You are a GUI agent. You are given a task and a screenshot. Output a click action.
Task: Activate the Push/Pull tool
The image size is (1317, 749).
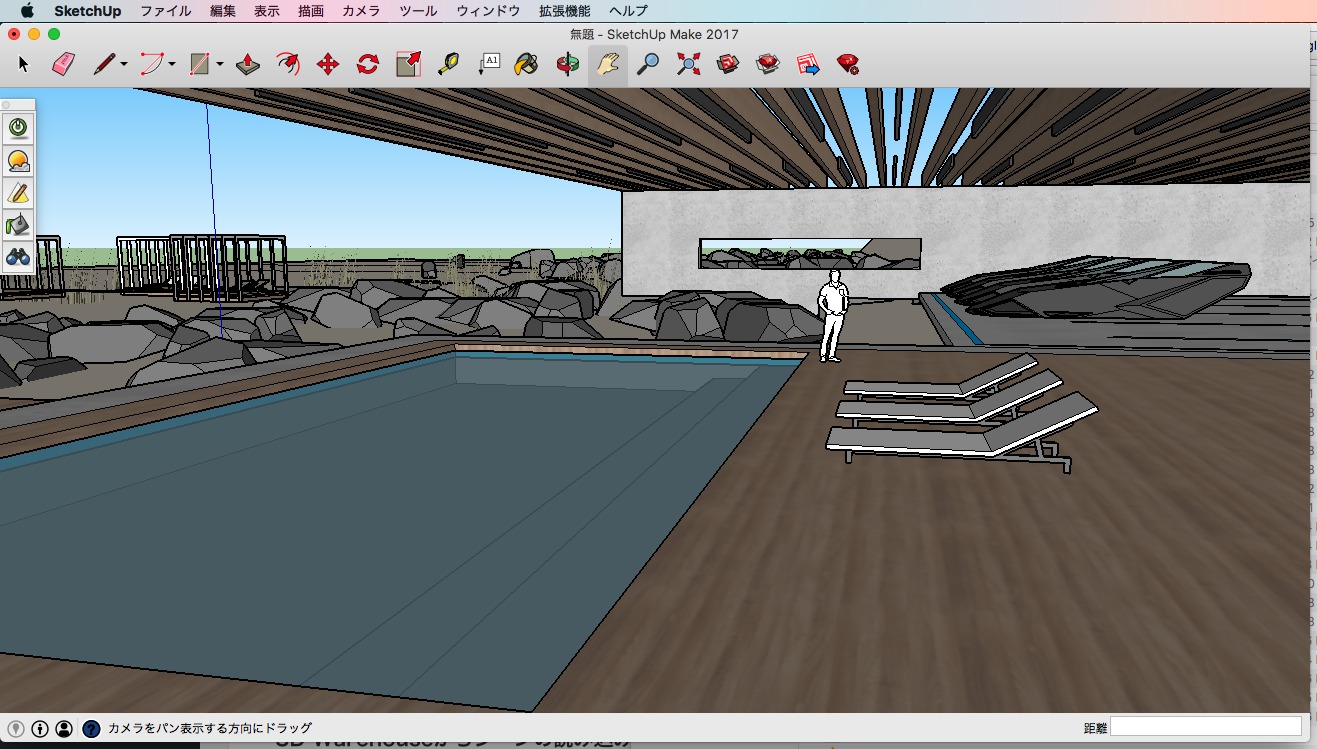click(248, 65)
